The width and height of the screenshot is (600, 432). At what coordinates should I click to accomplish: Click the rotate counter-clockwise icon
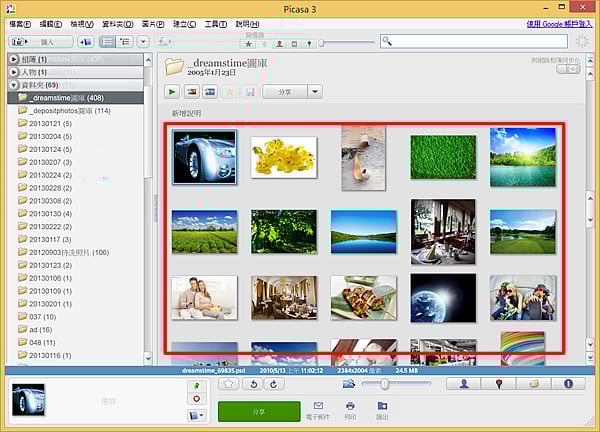pyautogui.click(x=253, y=383)
